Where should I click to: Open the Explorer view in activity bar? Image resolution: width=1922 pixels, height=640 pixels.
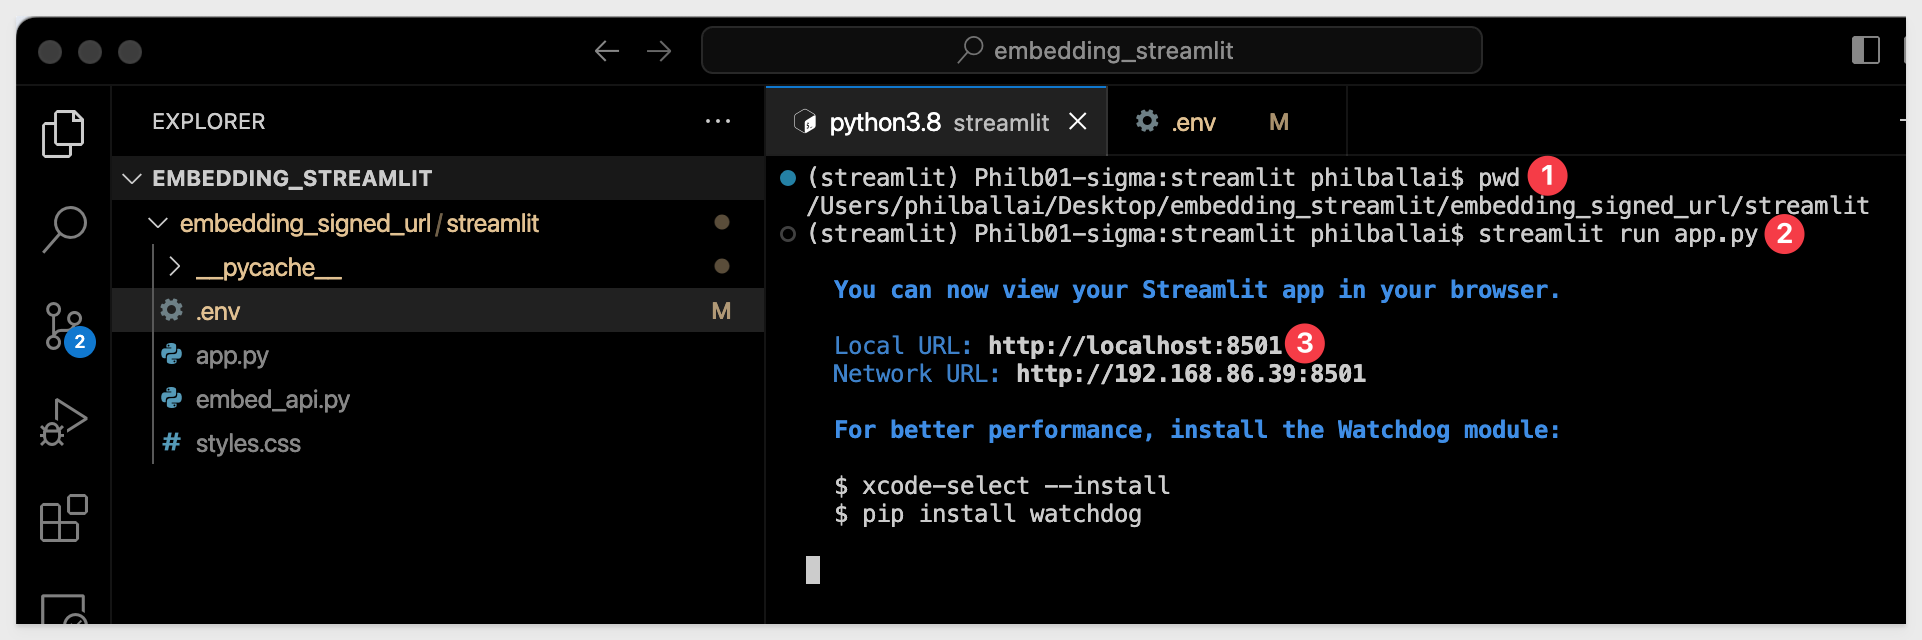[63, 134]
